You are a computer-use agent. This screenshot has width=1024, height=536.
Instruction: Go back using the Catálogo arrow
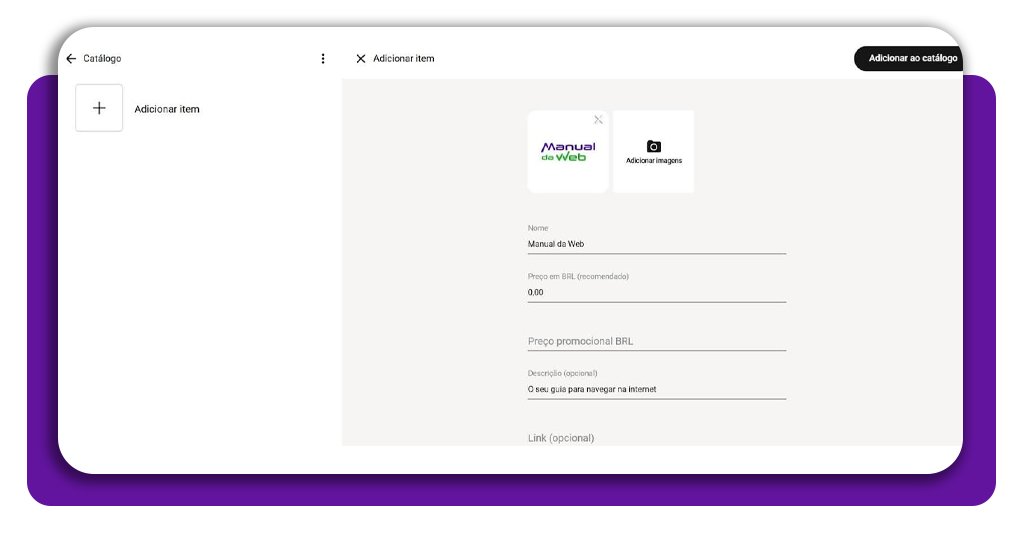[71, 59]
